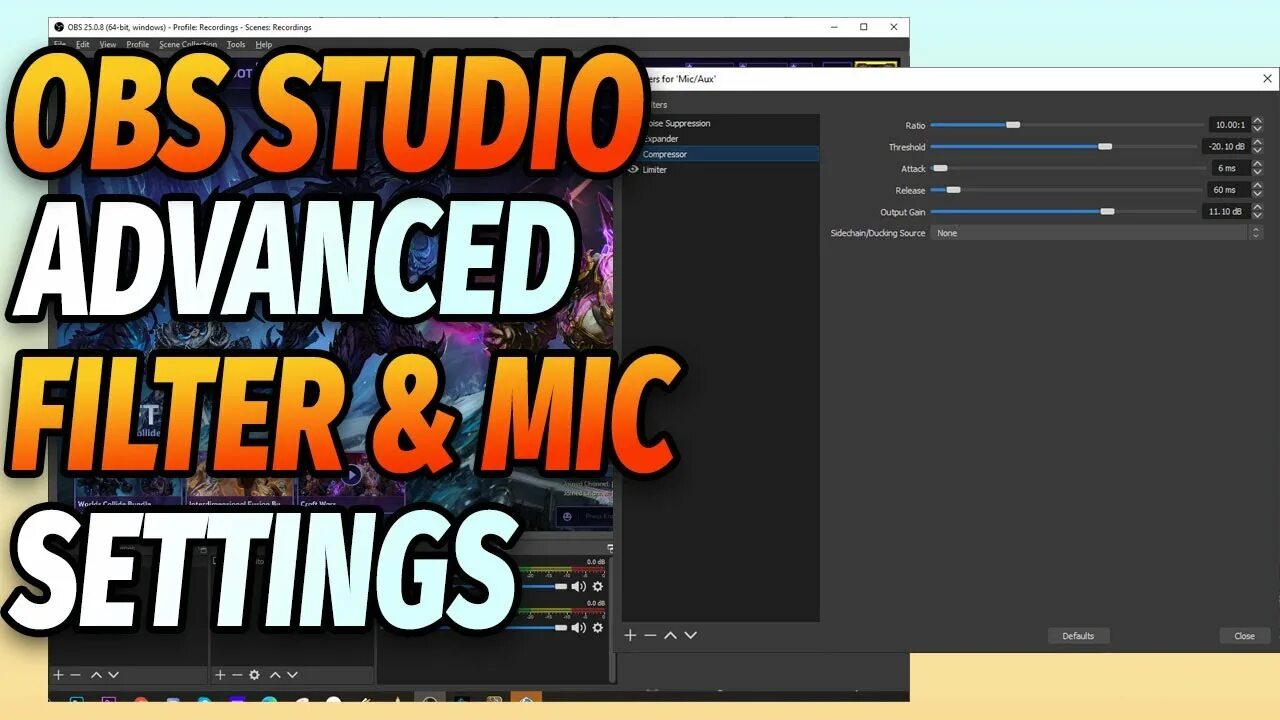The height and width of the screenshot is (720, 1280).
Task: Select the Compressor filter row
Action: (720, 154)
